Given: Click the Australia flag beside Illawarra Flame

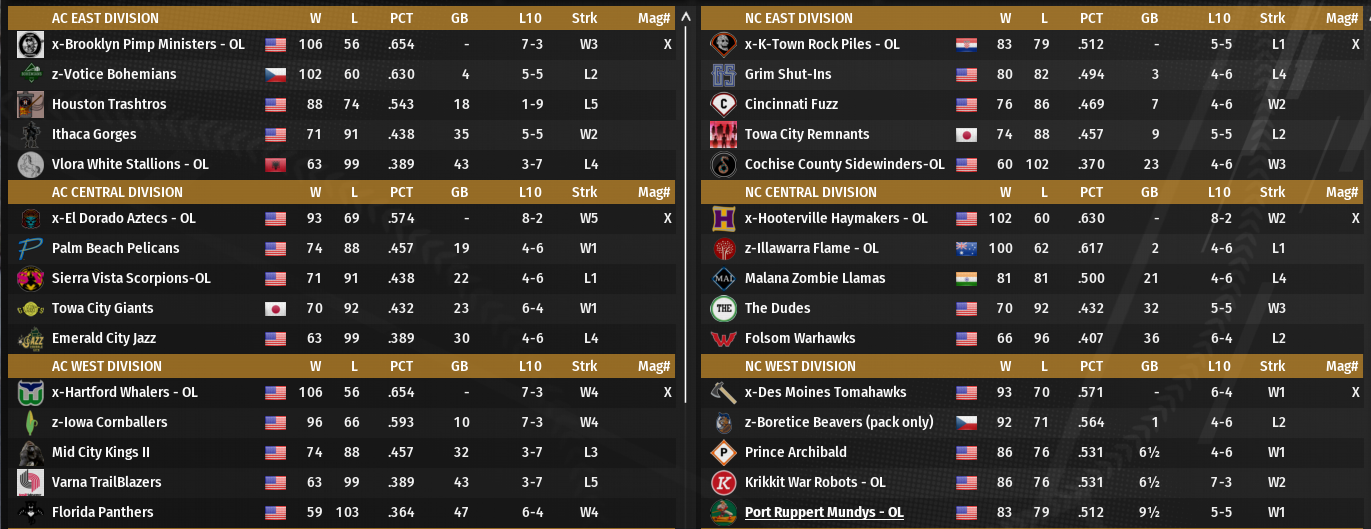Looking at the screenshot, I should [966, 249].
